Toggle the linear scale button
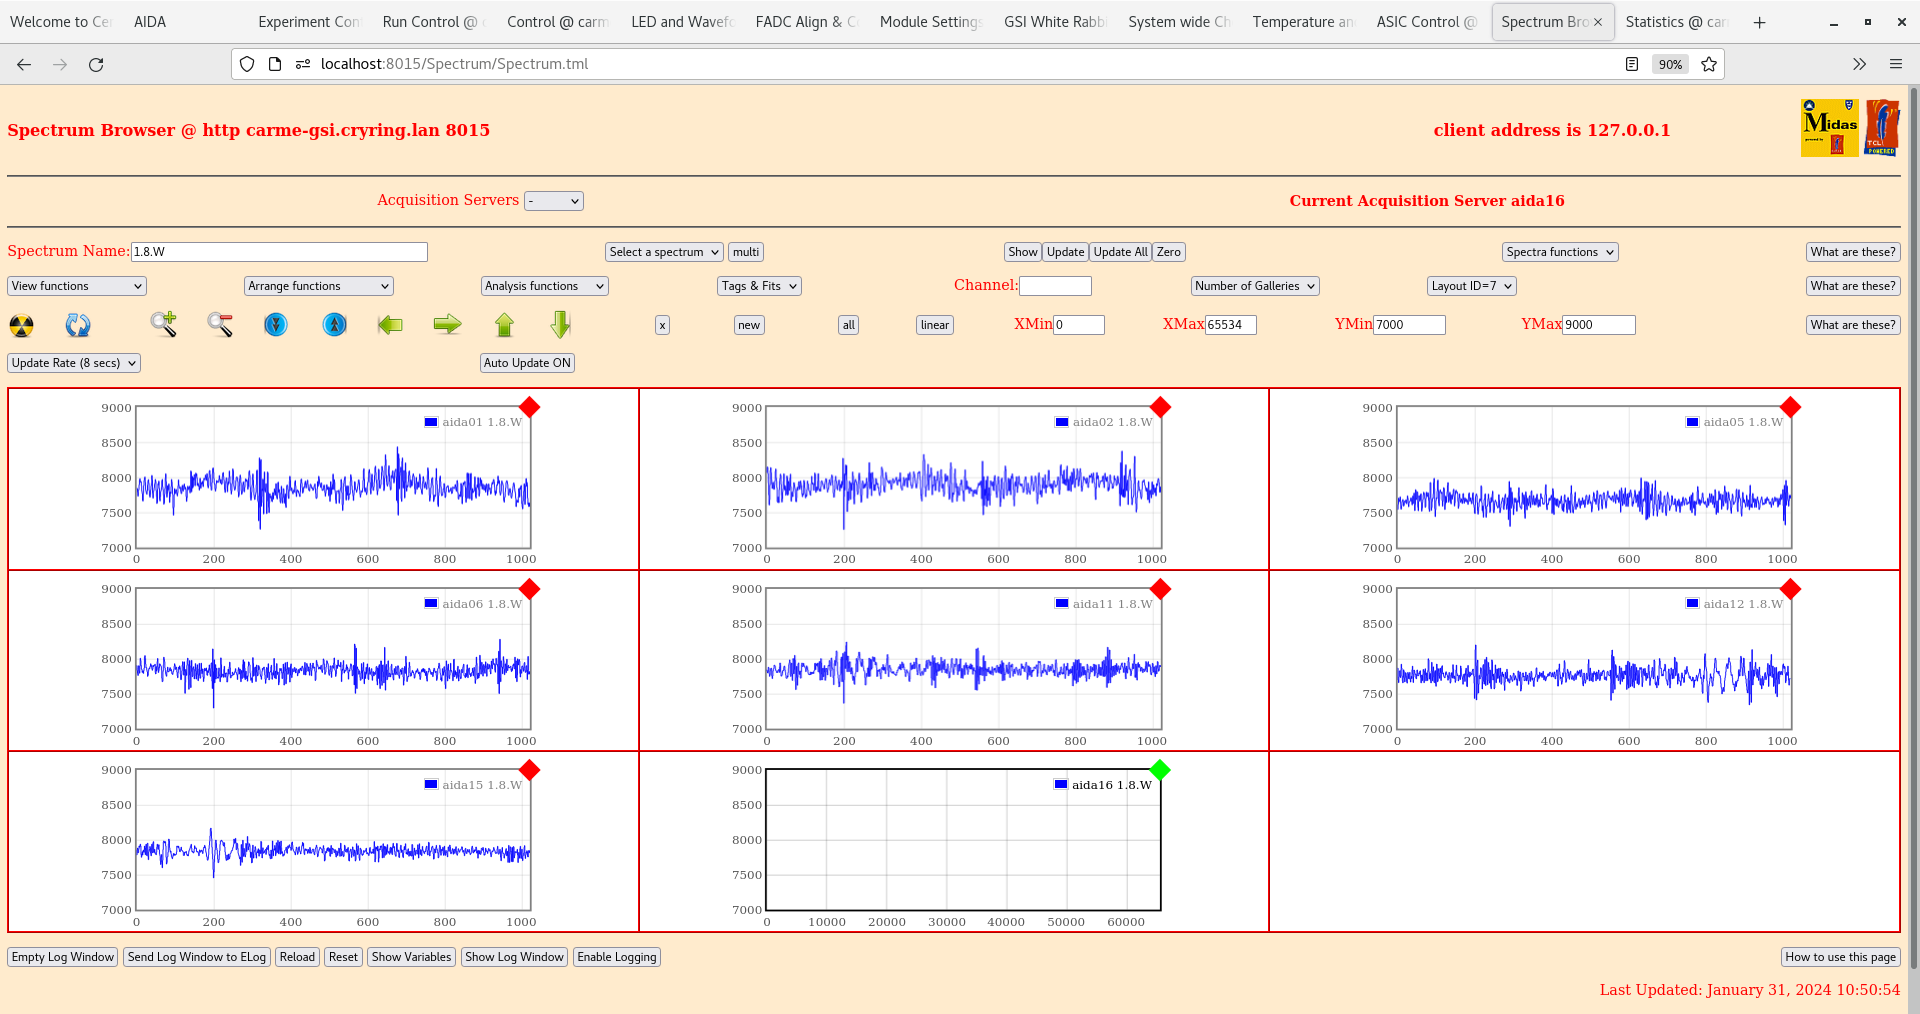 [x=934, y=325]
